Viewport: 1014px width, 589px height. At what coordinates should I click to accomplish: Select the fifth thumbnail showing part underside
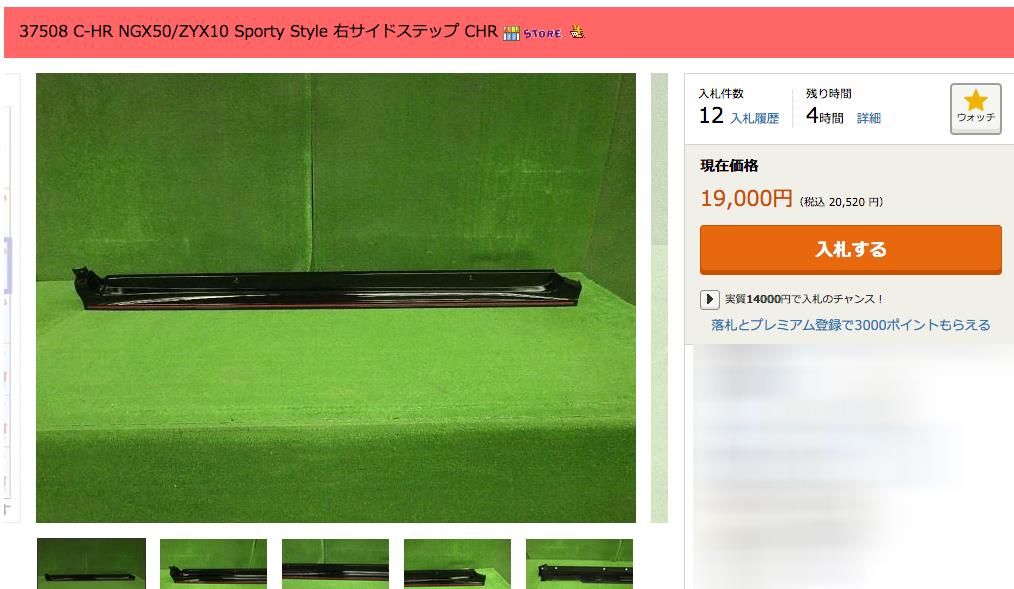pyautogui.click(x=579, y=564)
